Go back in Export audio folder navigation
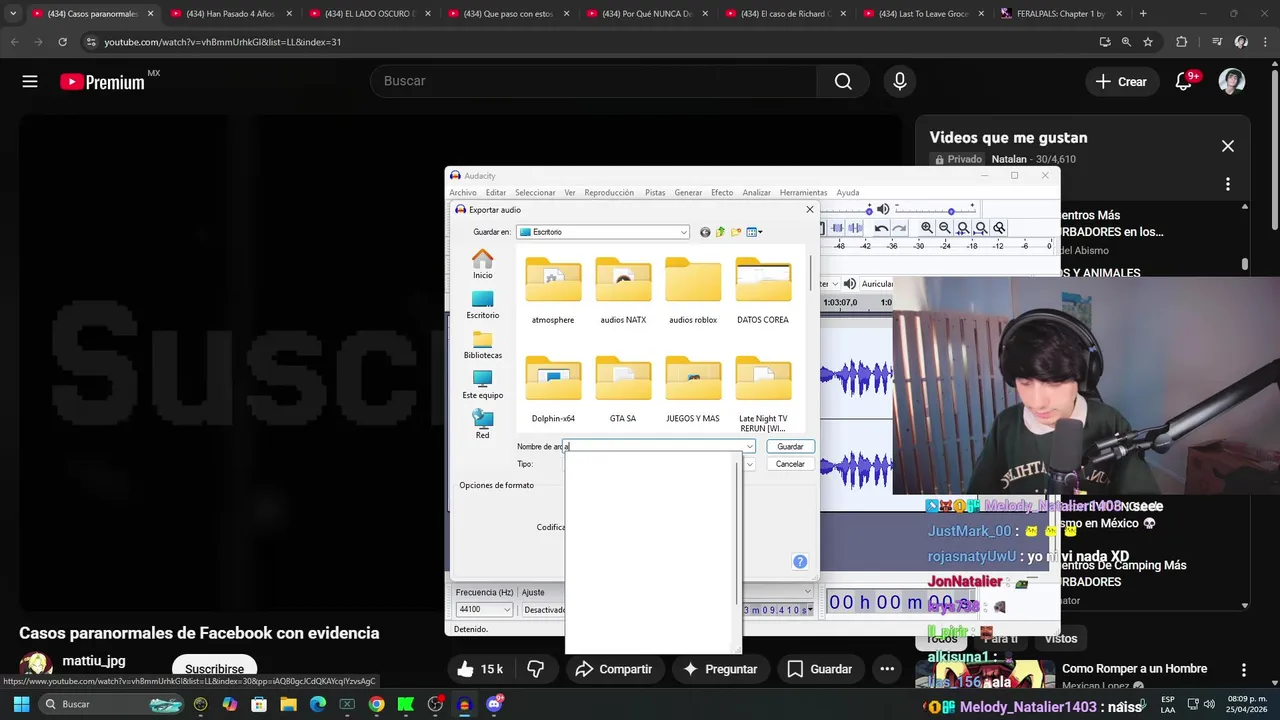 pos(705,232)
